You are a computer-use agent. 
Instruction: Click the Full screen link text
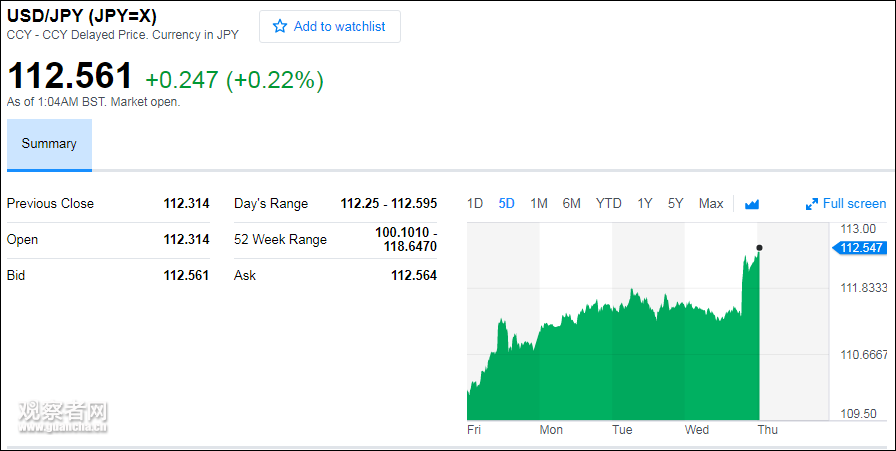pos(854,204)
